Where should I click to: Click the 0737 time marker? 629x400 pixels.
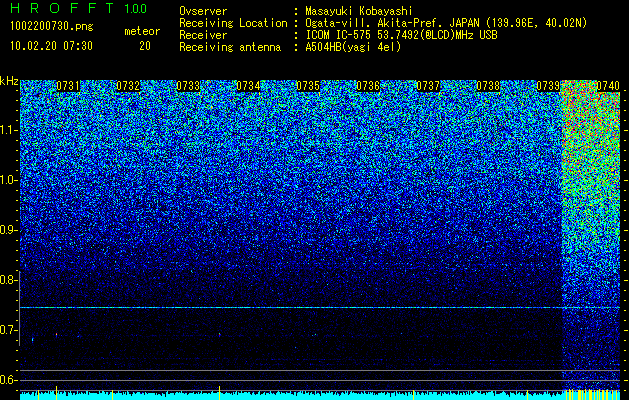pyautogui.click(x=428, y=86)
